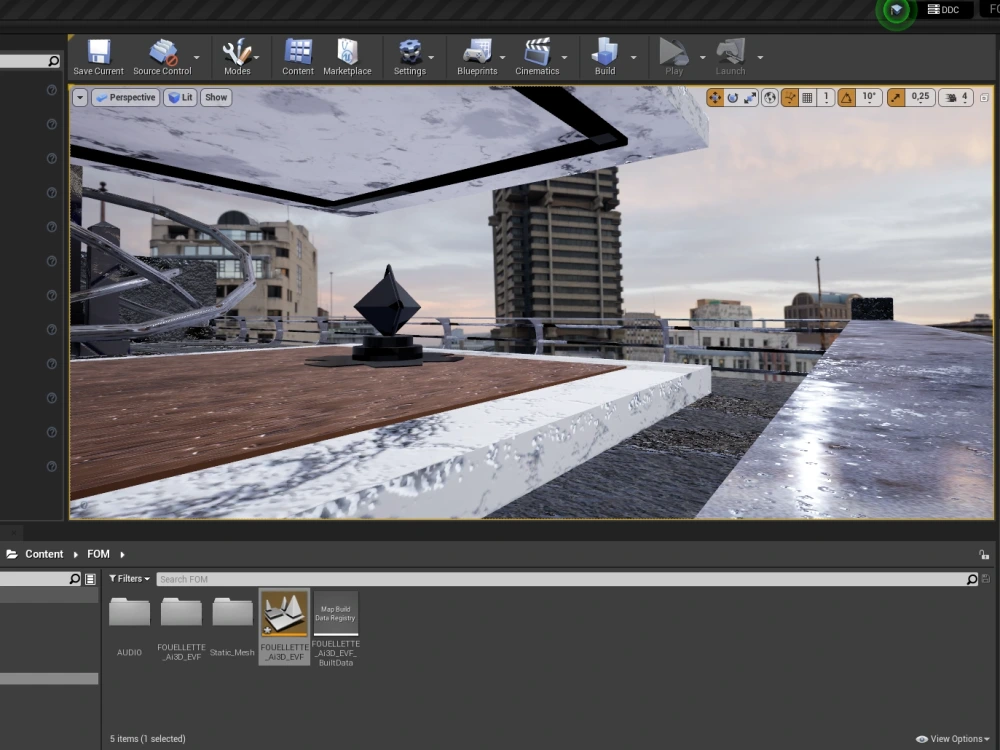This screenshot has height=750, width=1000.
Task: Select the Rotate tool in the viewport toolbar
Action: pyautogui.click(x=731, y=97)
